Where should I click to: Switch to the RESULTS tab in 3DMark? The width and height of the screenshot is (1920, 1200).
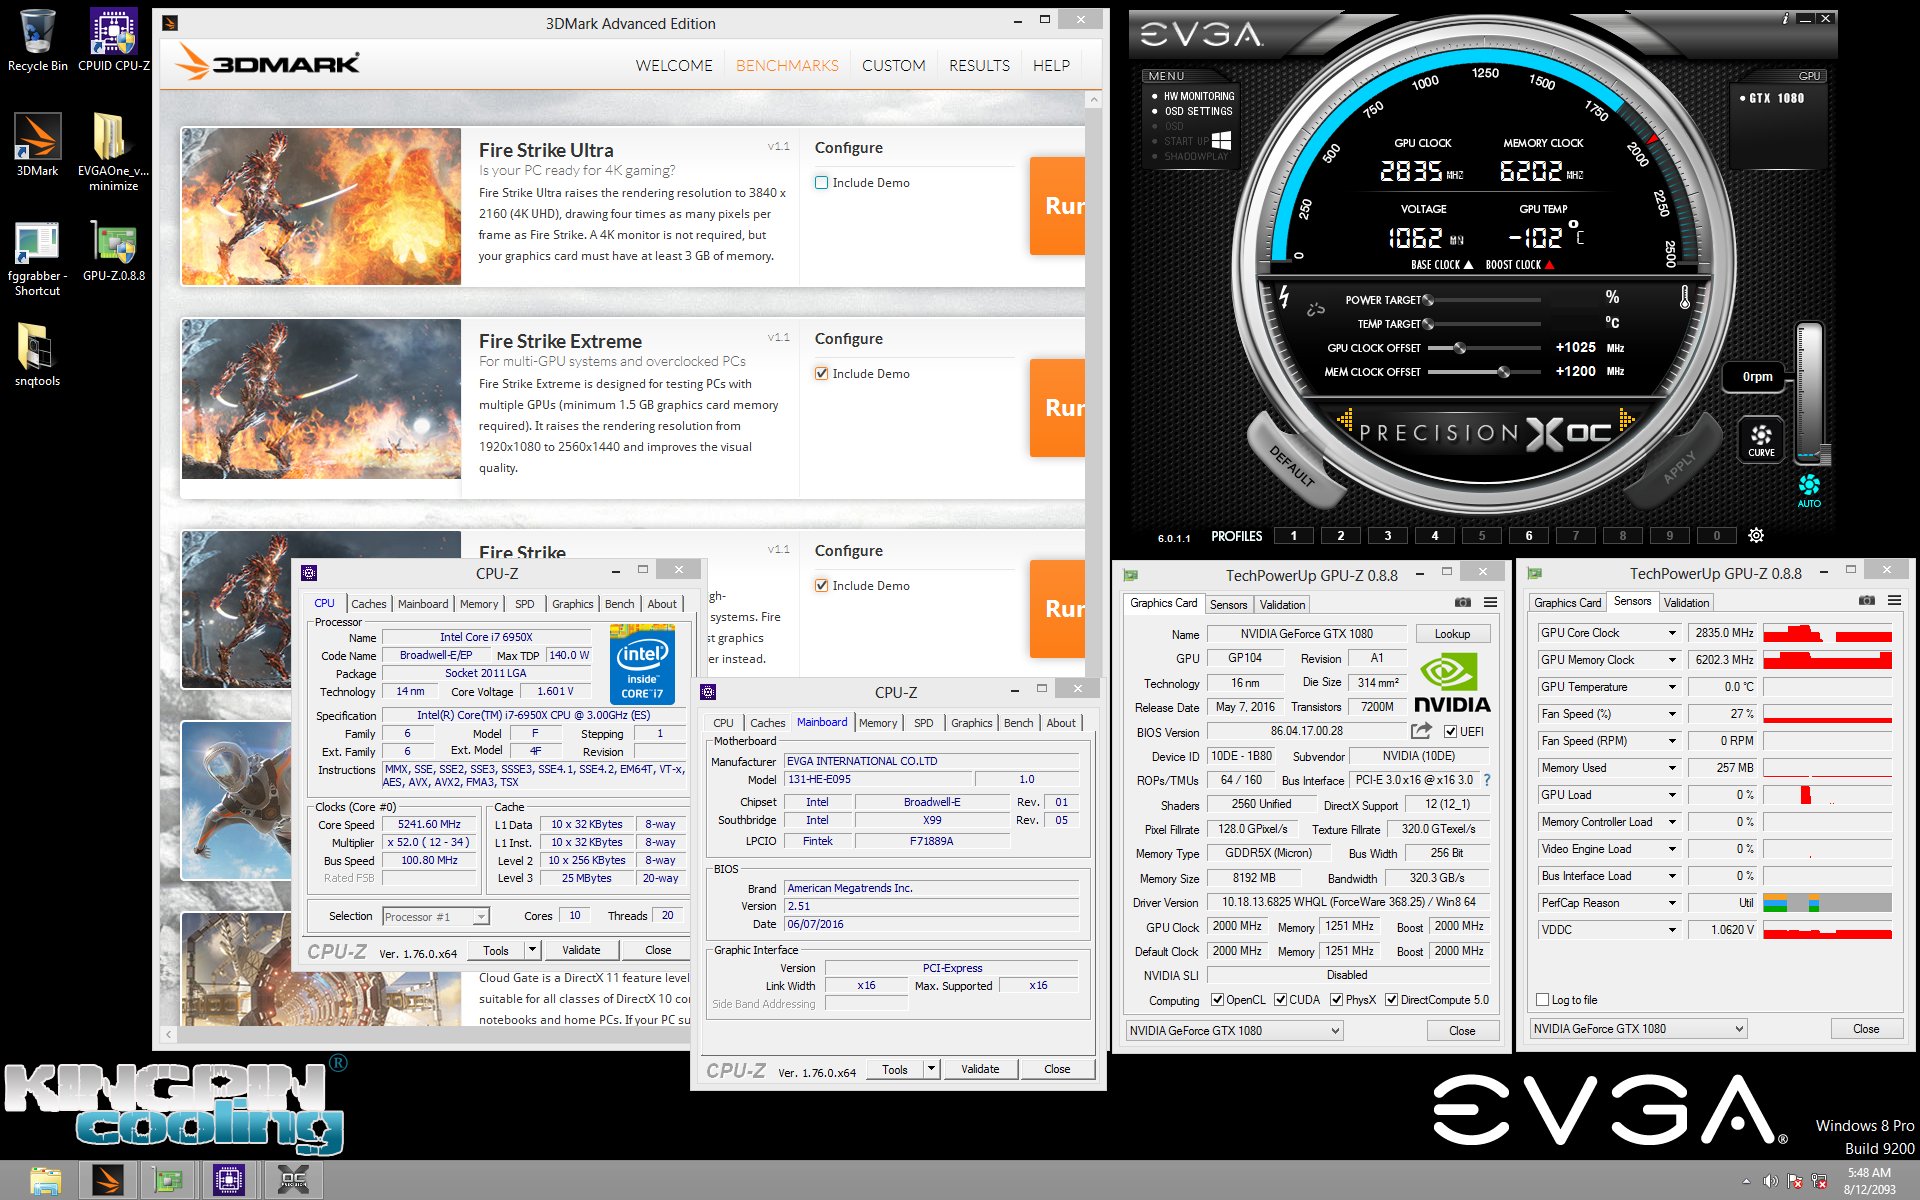pyautogui.click(x=978, y=66)
